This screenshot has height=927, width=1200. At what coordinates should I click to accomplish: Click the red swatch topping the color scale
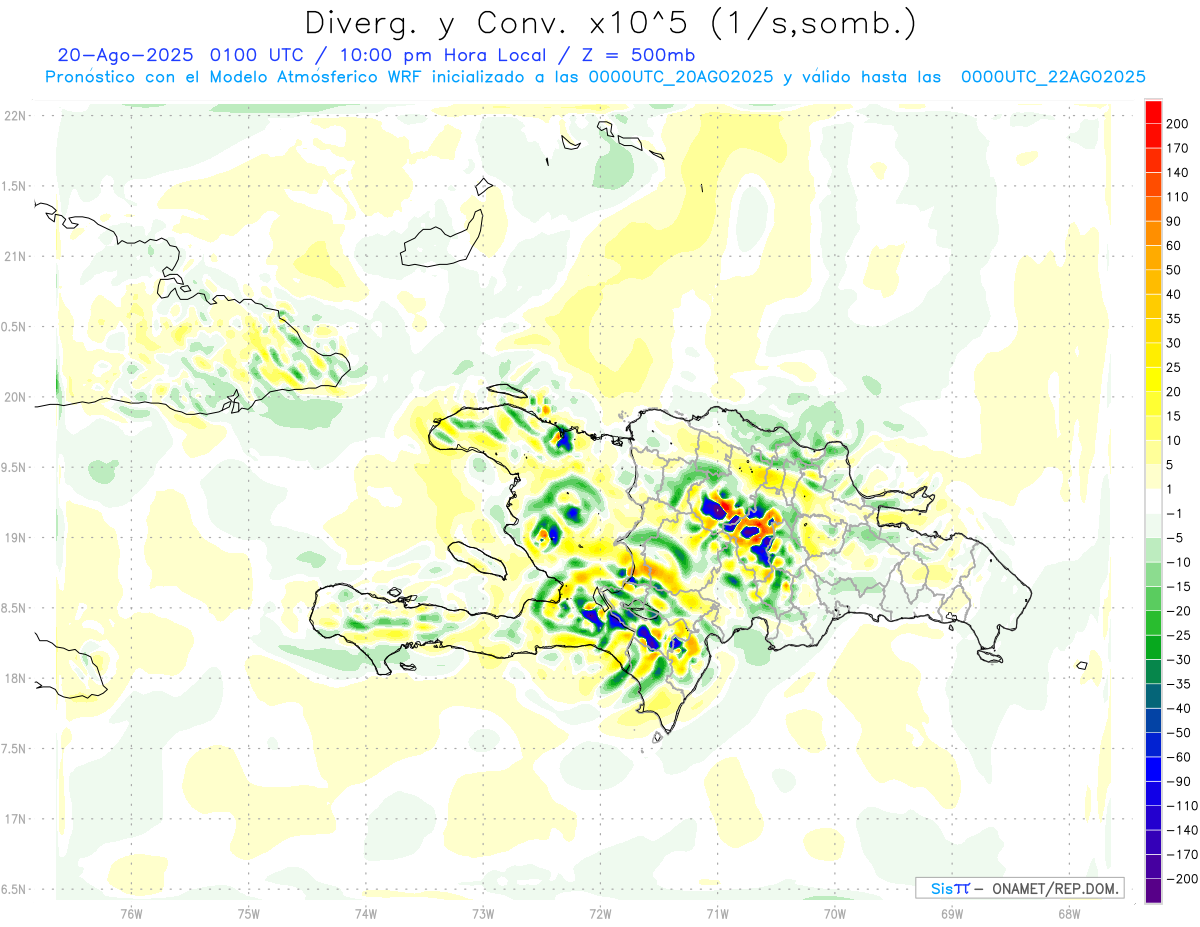[1154, 112]
